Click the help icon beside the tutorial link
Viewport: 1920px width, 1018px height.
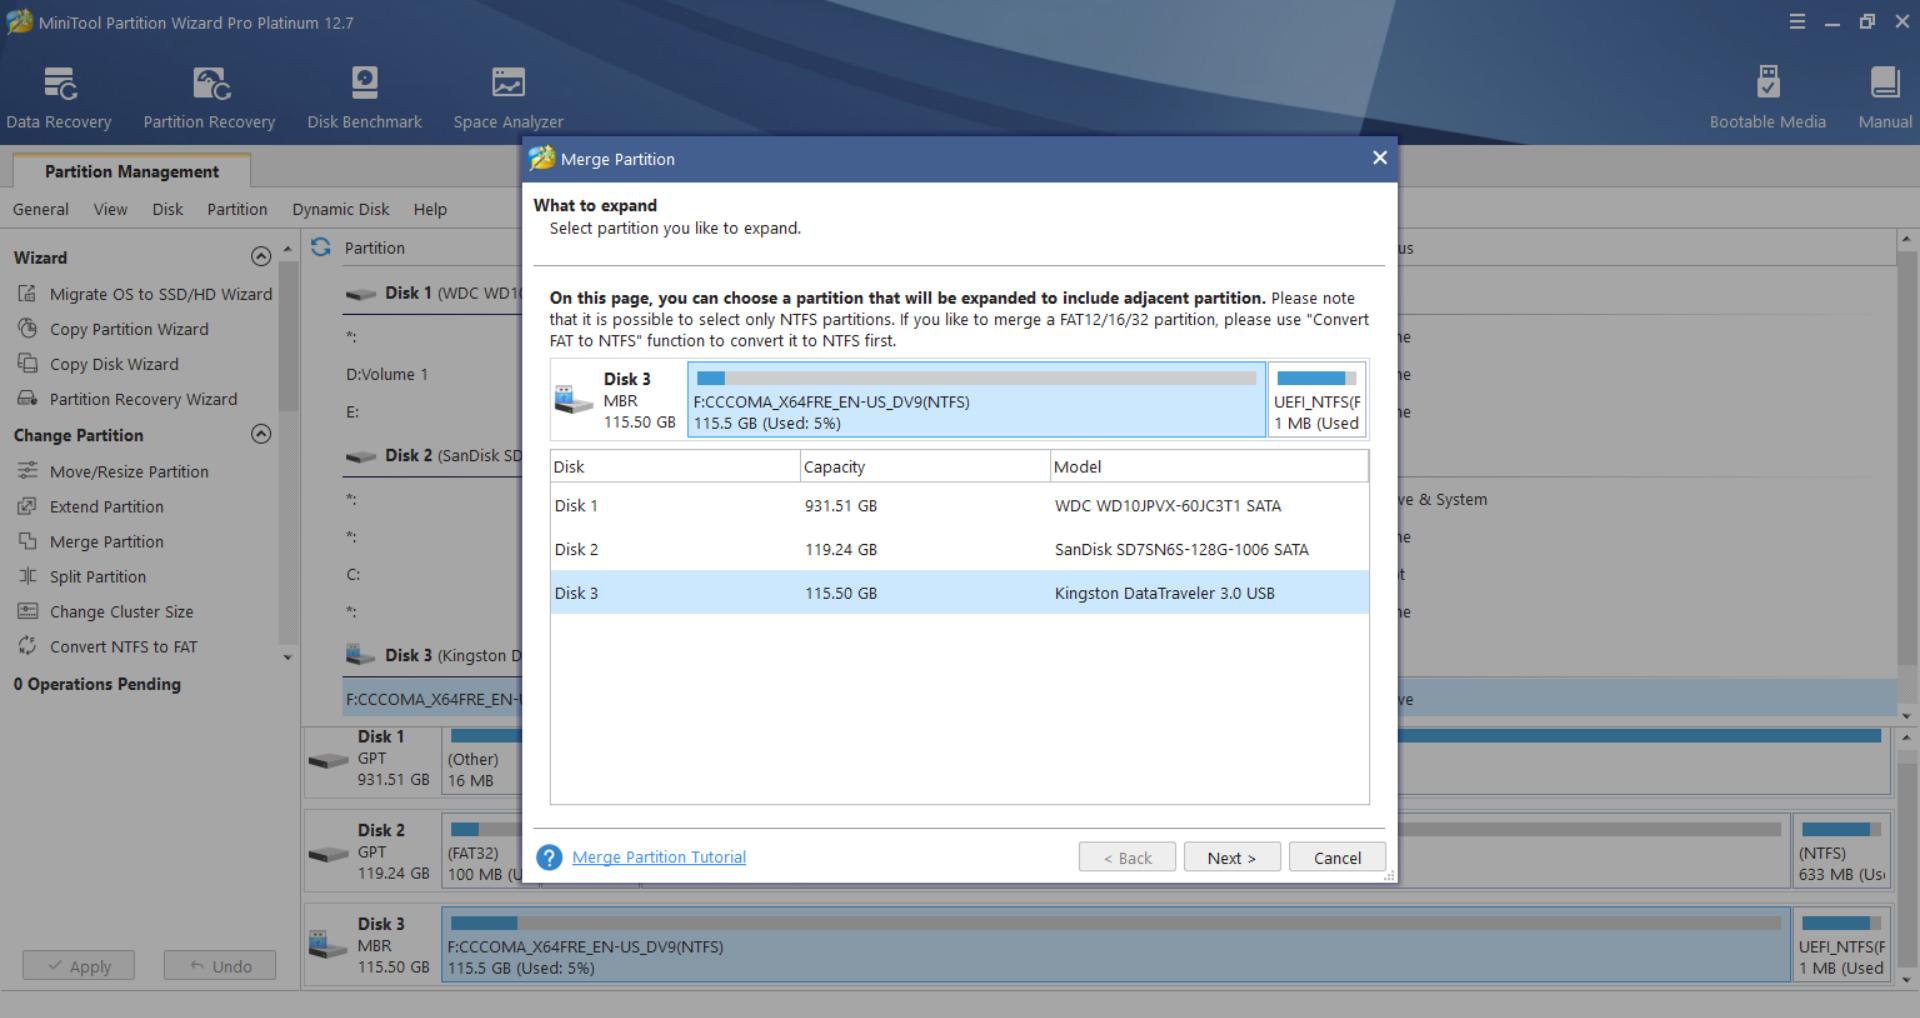549,858
